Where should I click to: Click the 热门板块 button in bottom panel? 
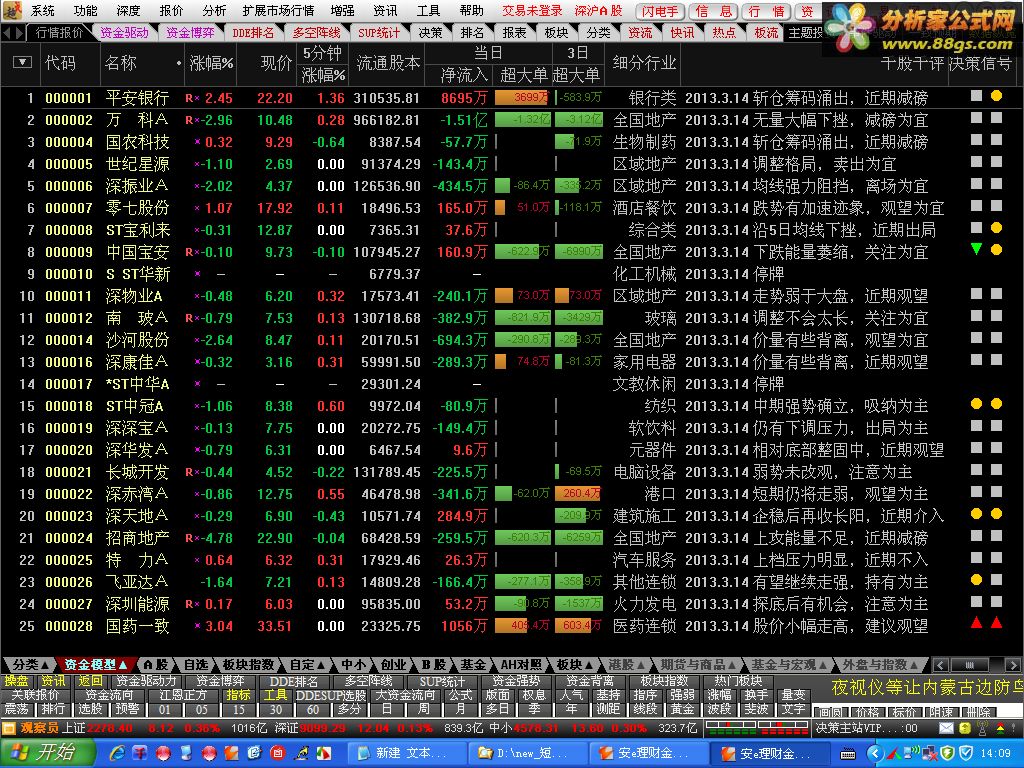pos(737,680)
